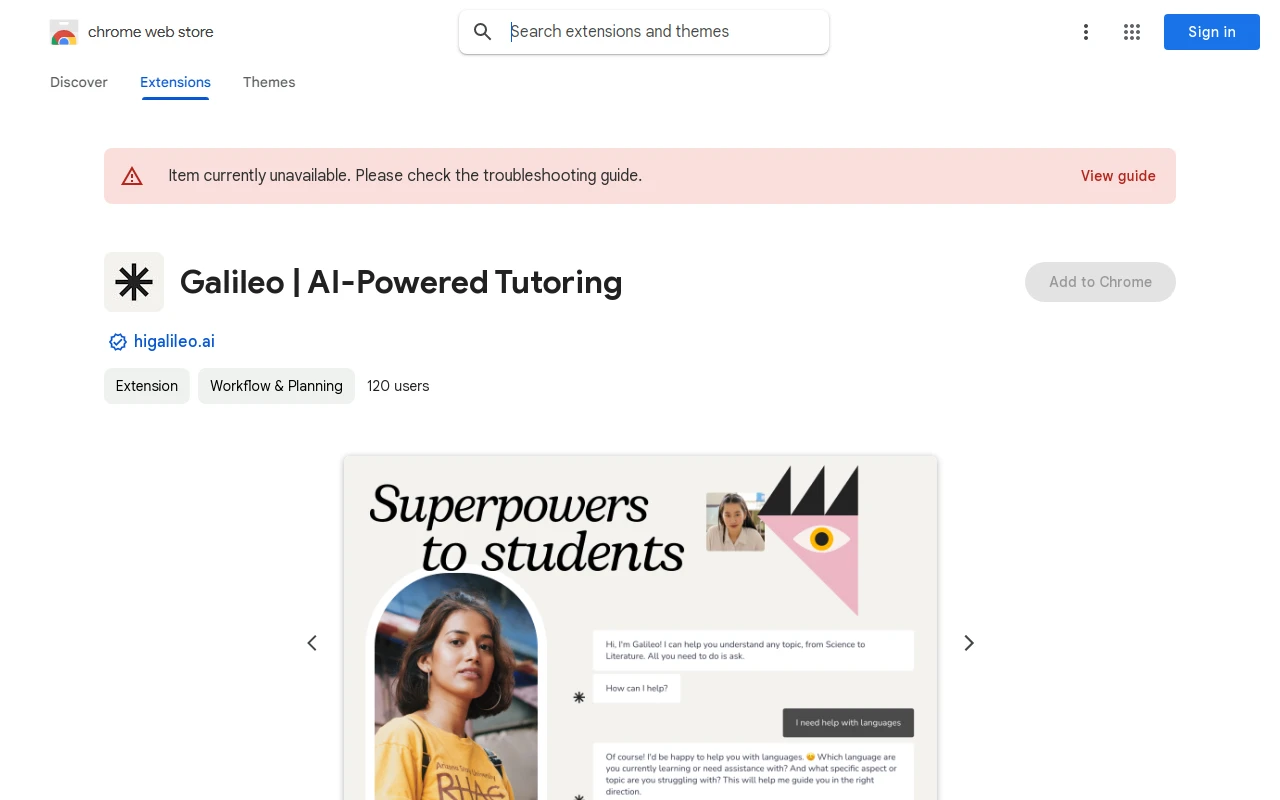1280x800 pixels.
Task: Click the Sign in button
Action: click(1212, 32)
